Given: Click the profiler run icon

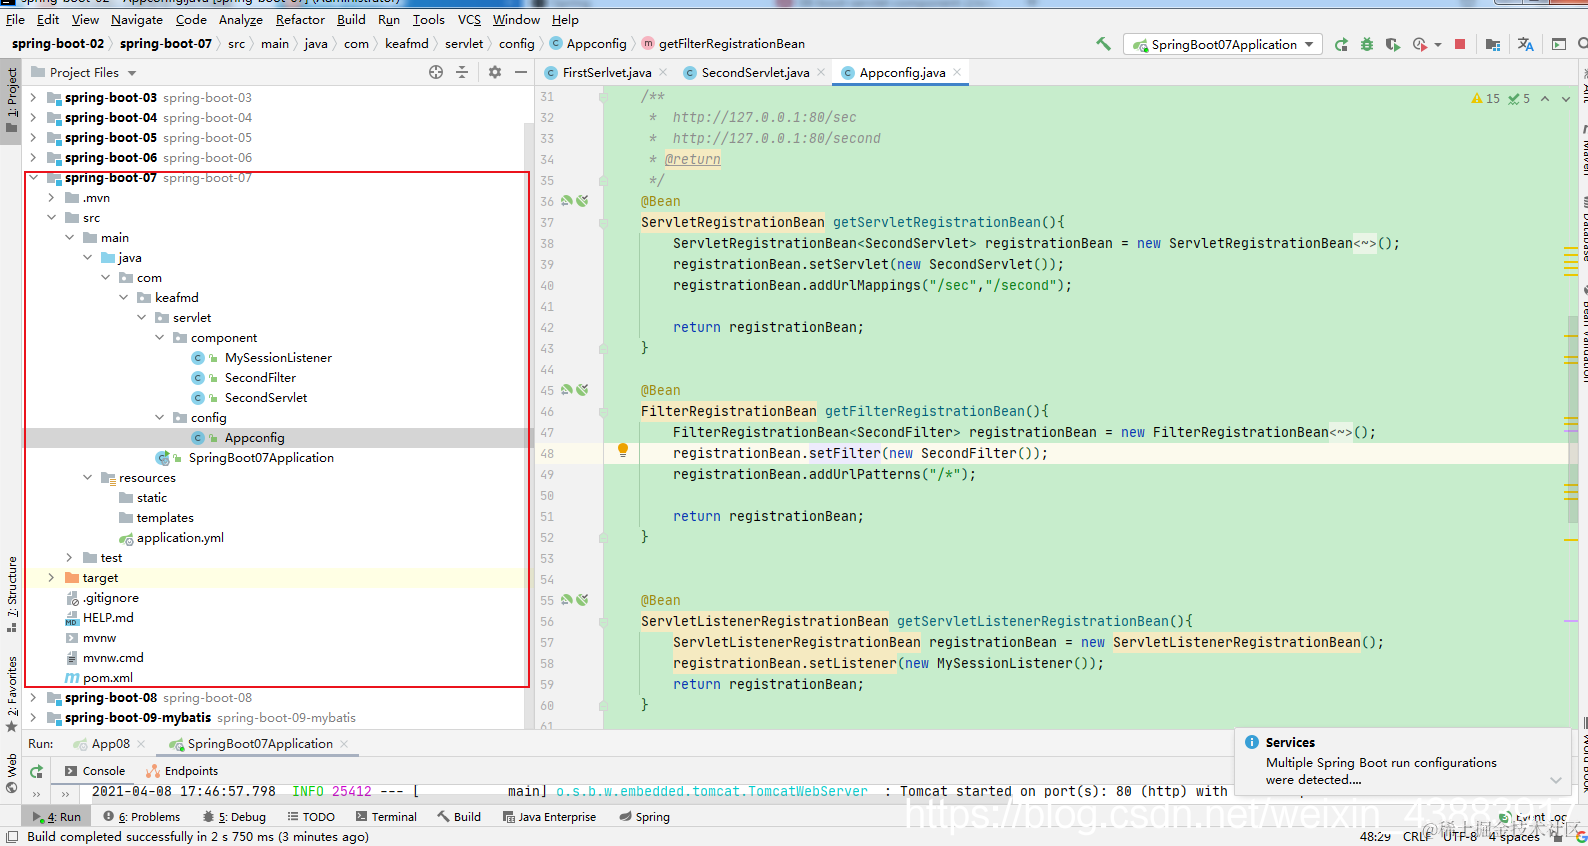Looking at the screenshot, I should 1420,44.
